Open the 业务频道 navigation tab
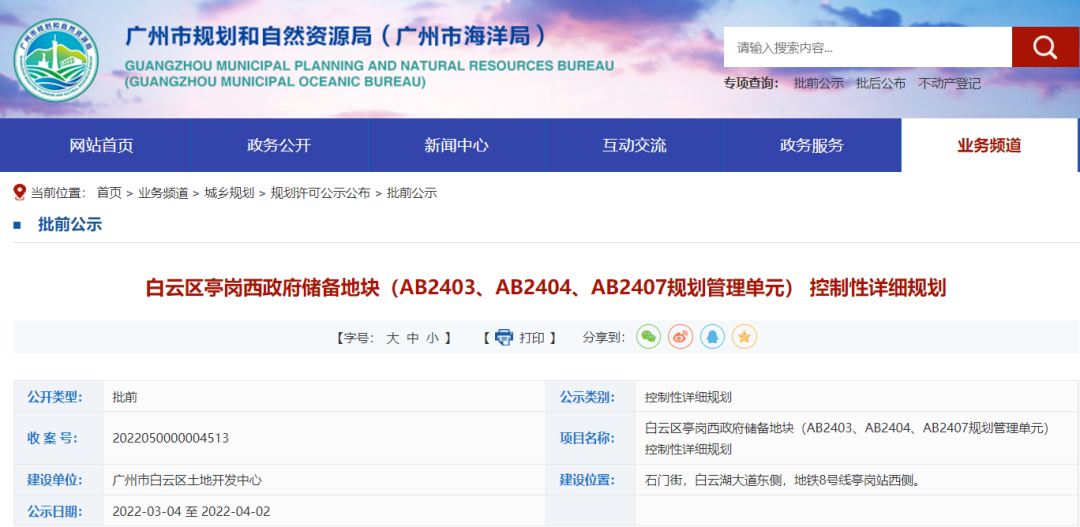Viewport: 1080px width, 527px height. click(x=990, y=145)
